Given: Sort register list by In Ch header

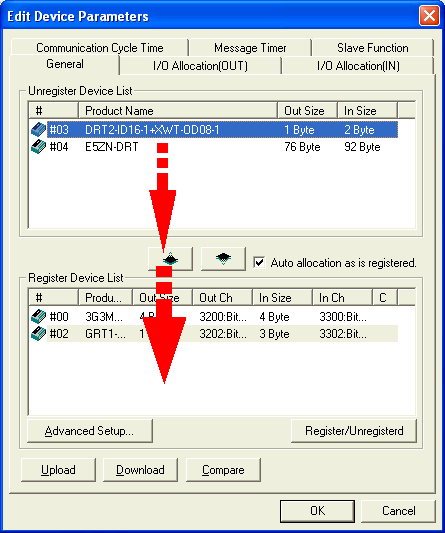Looking at the screenshot, I should [342, 297].
